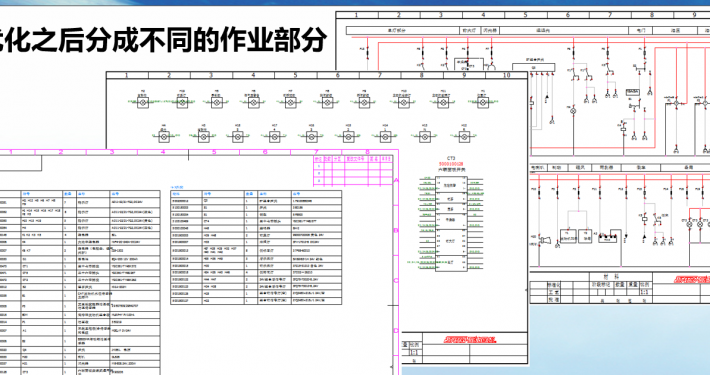
Task: Select column 10 header on the lamp layout sheet
Action: (507, 75)
